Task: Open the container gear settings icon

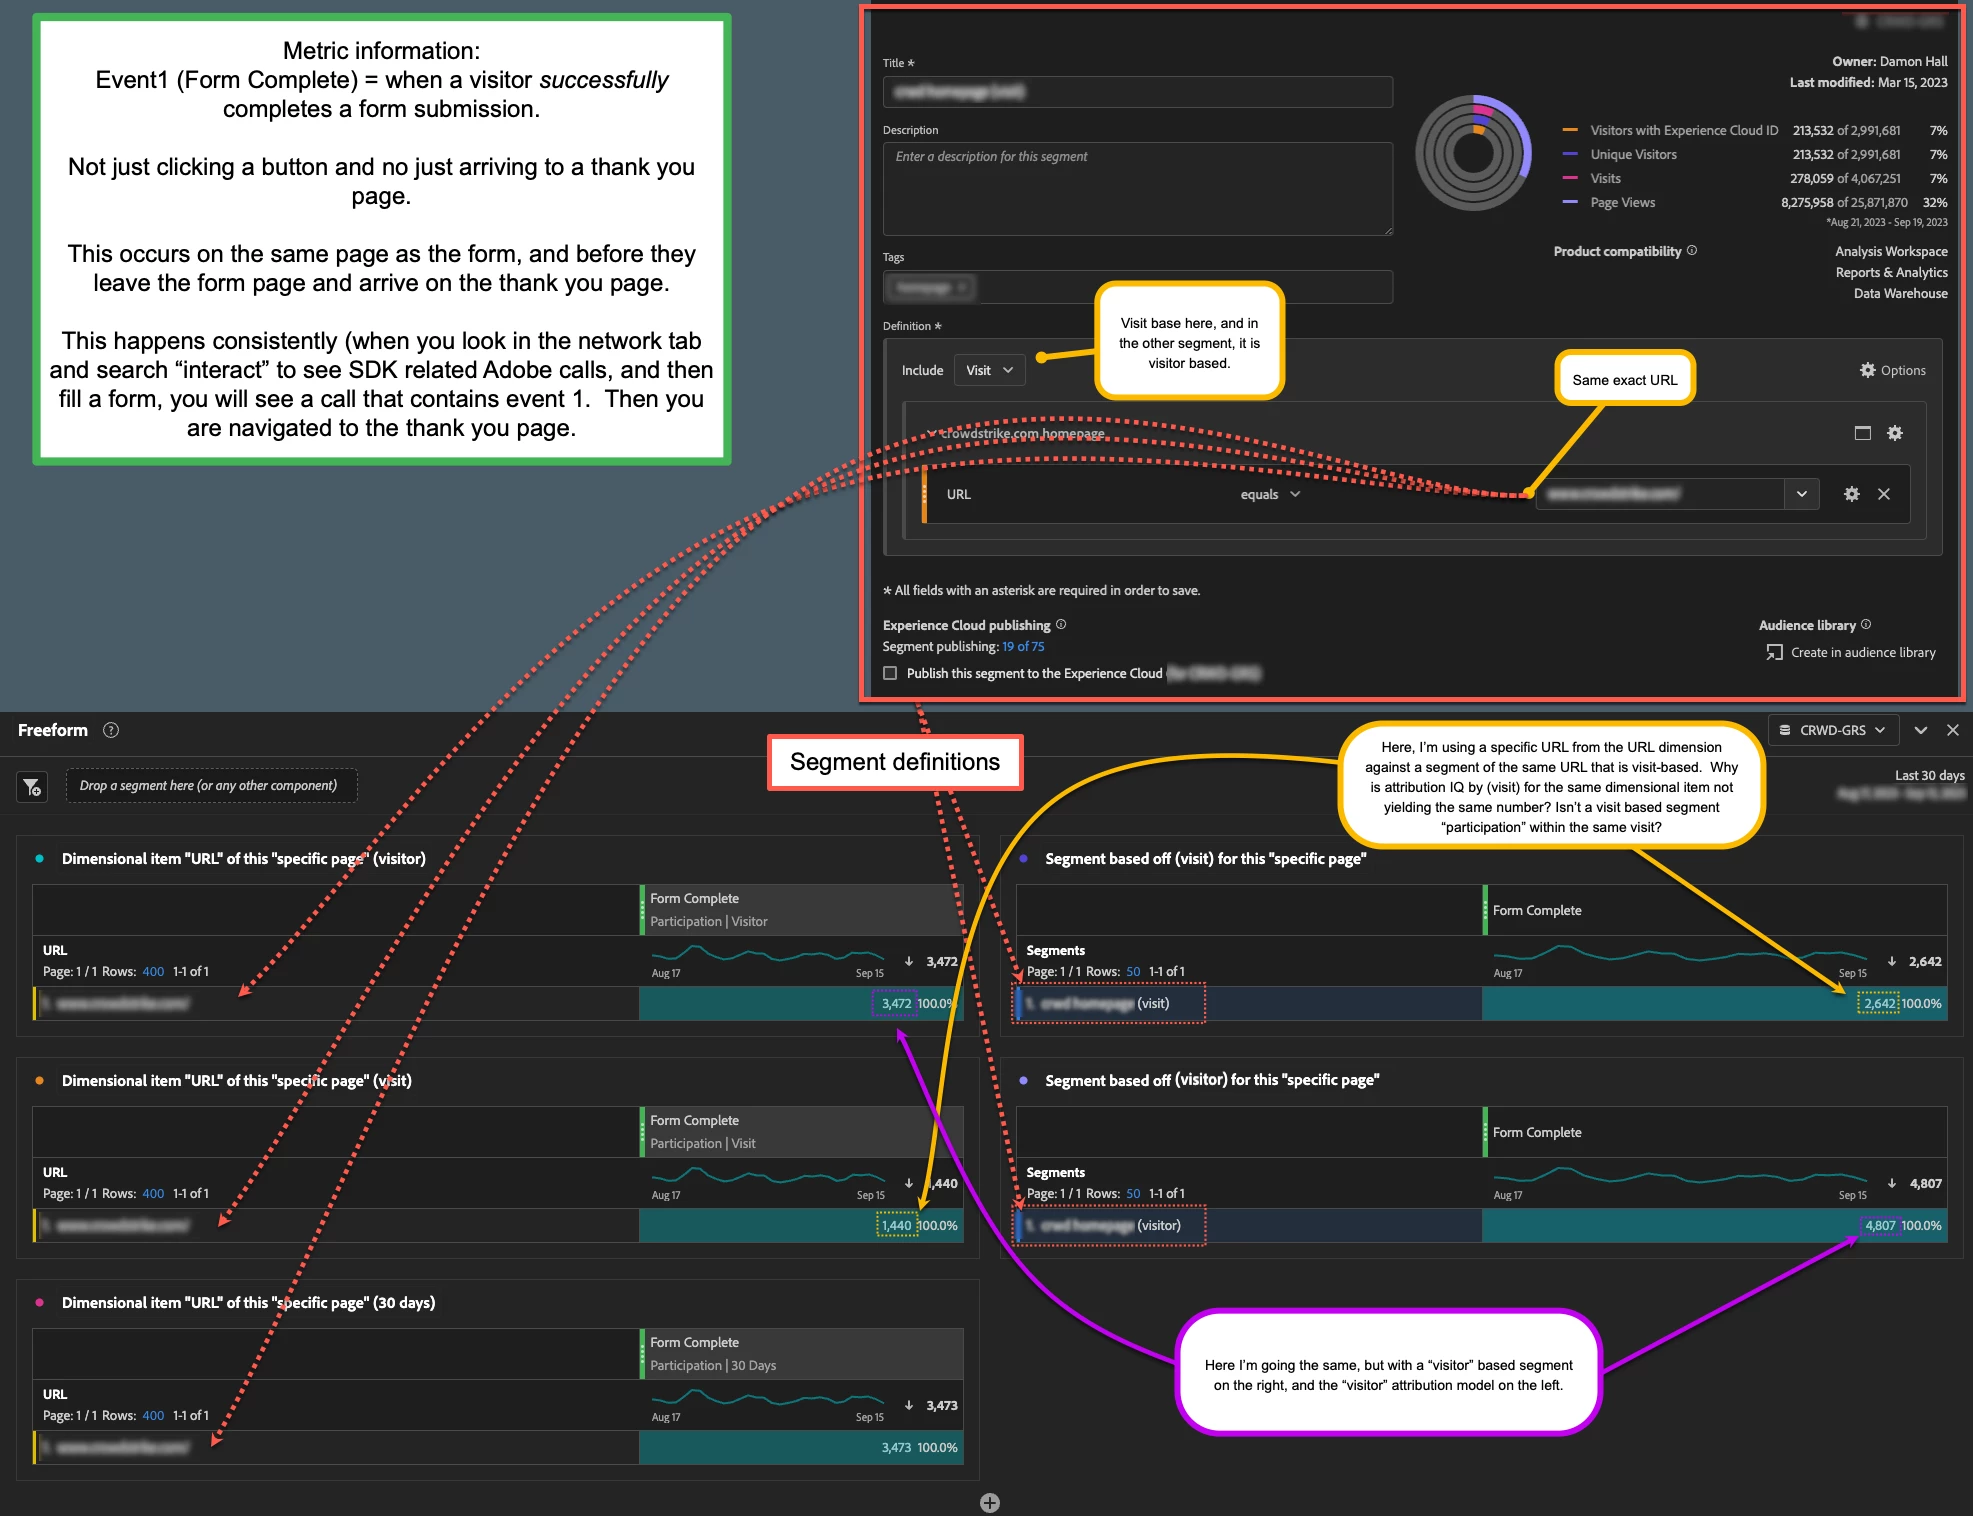Action: [1894, 433]
